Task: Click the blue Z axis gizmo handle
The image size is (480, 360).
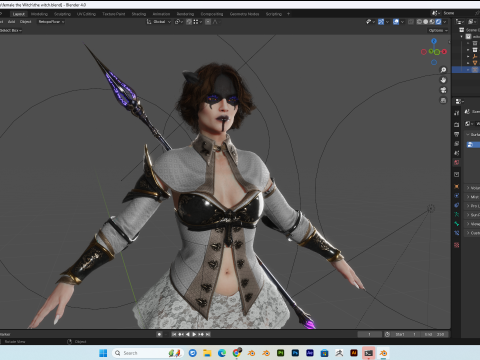Action: pyautogui.click(x=434, y=41)
